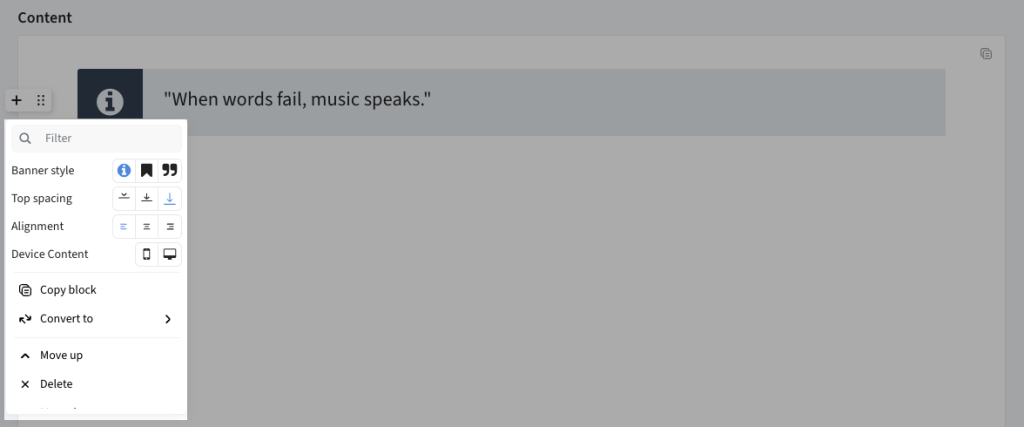Click the Filter search field
This screenshot has width=1024, height=427.
point(96,138)
